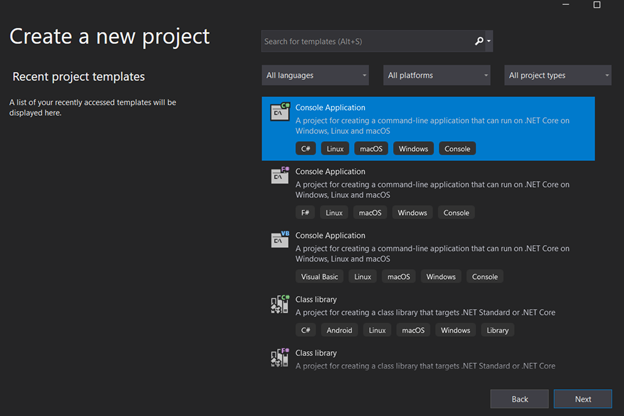This screenshot has height=416, width=624.
Task: Click the Visual Basic tag
Action: click(320, 277)
